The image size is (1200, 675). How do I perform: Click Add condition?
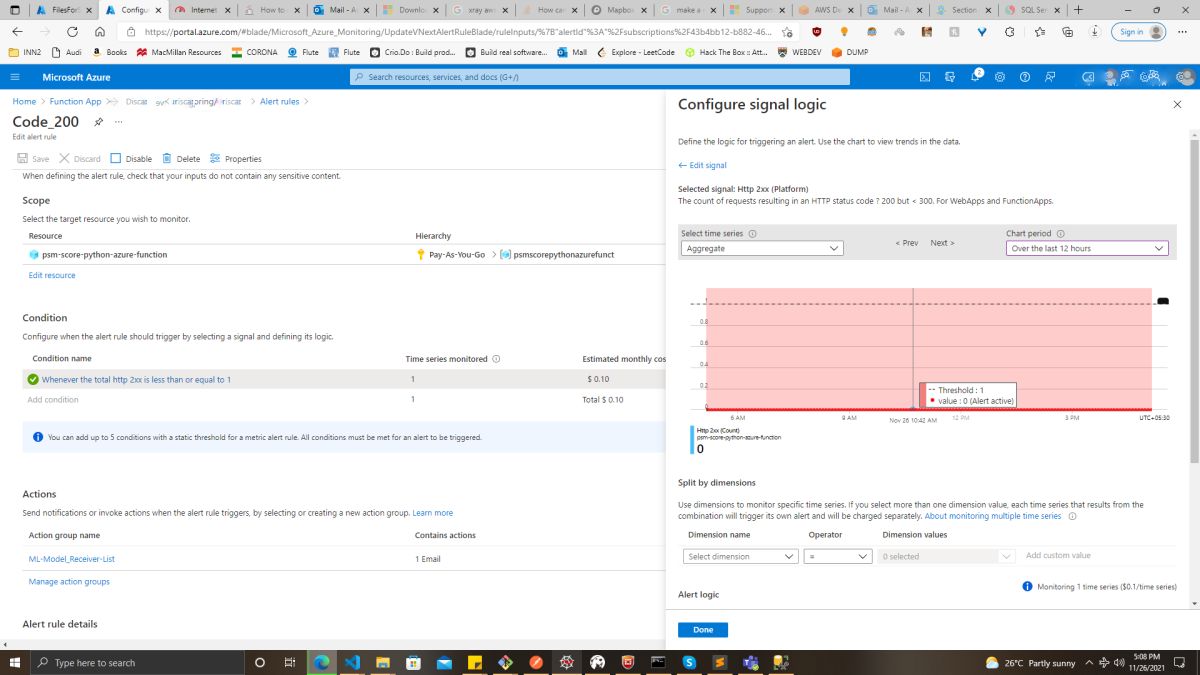pyautogui.click(x=53, y=399)
